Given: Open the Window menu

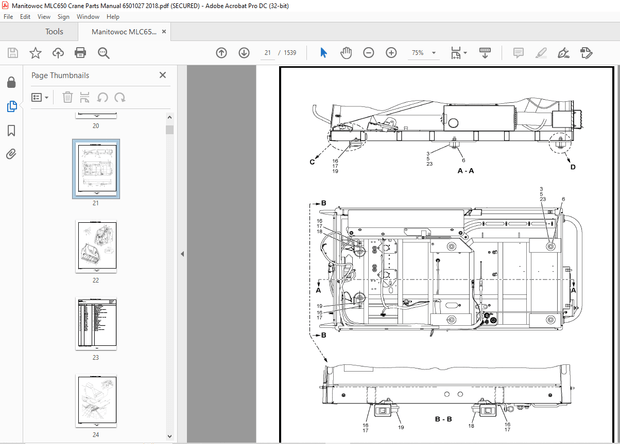Looking at the screenshot, I should tap(88, 17).
